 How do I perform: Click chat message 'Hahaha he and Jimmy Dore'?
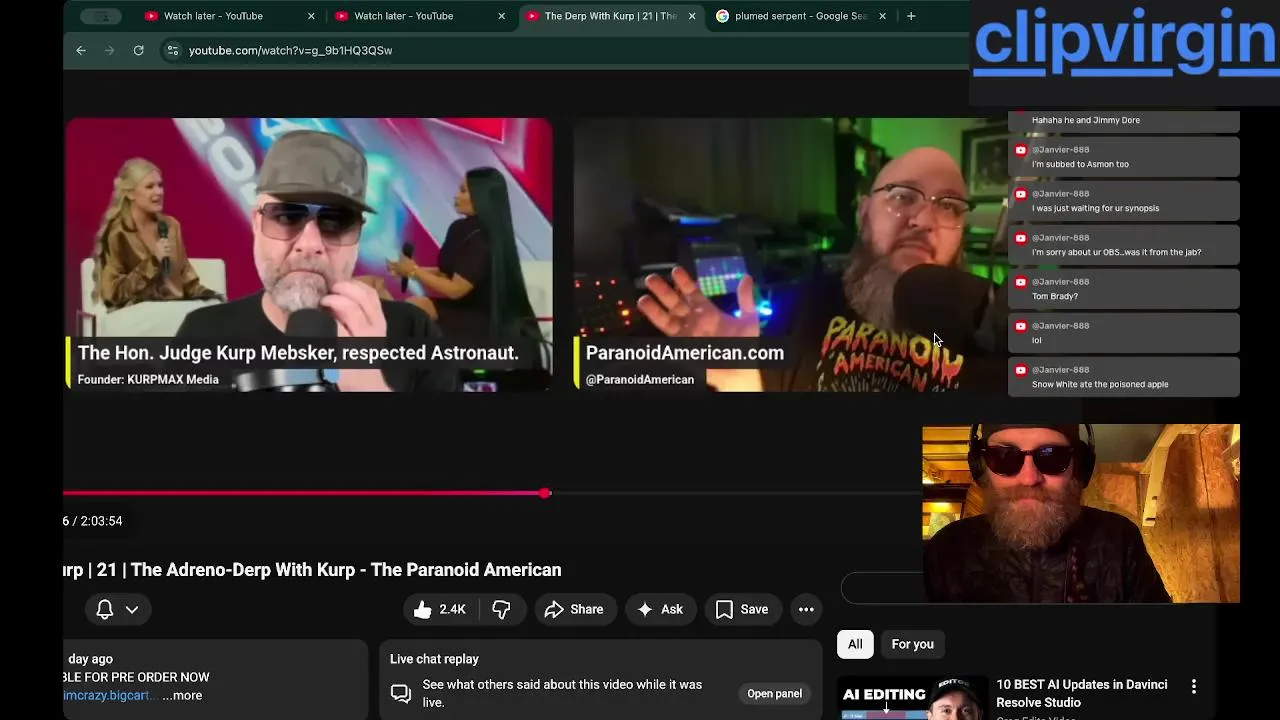pyautogui.click(x=1124, y=120)
